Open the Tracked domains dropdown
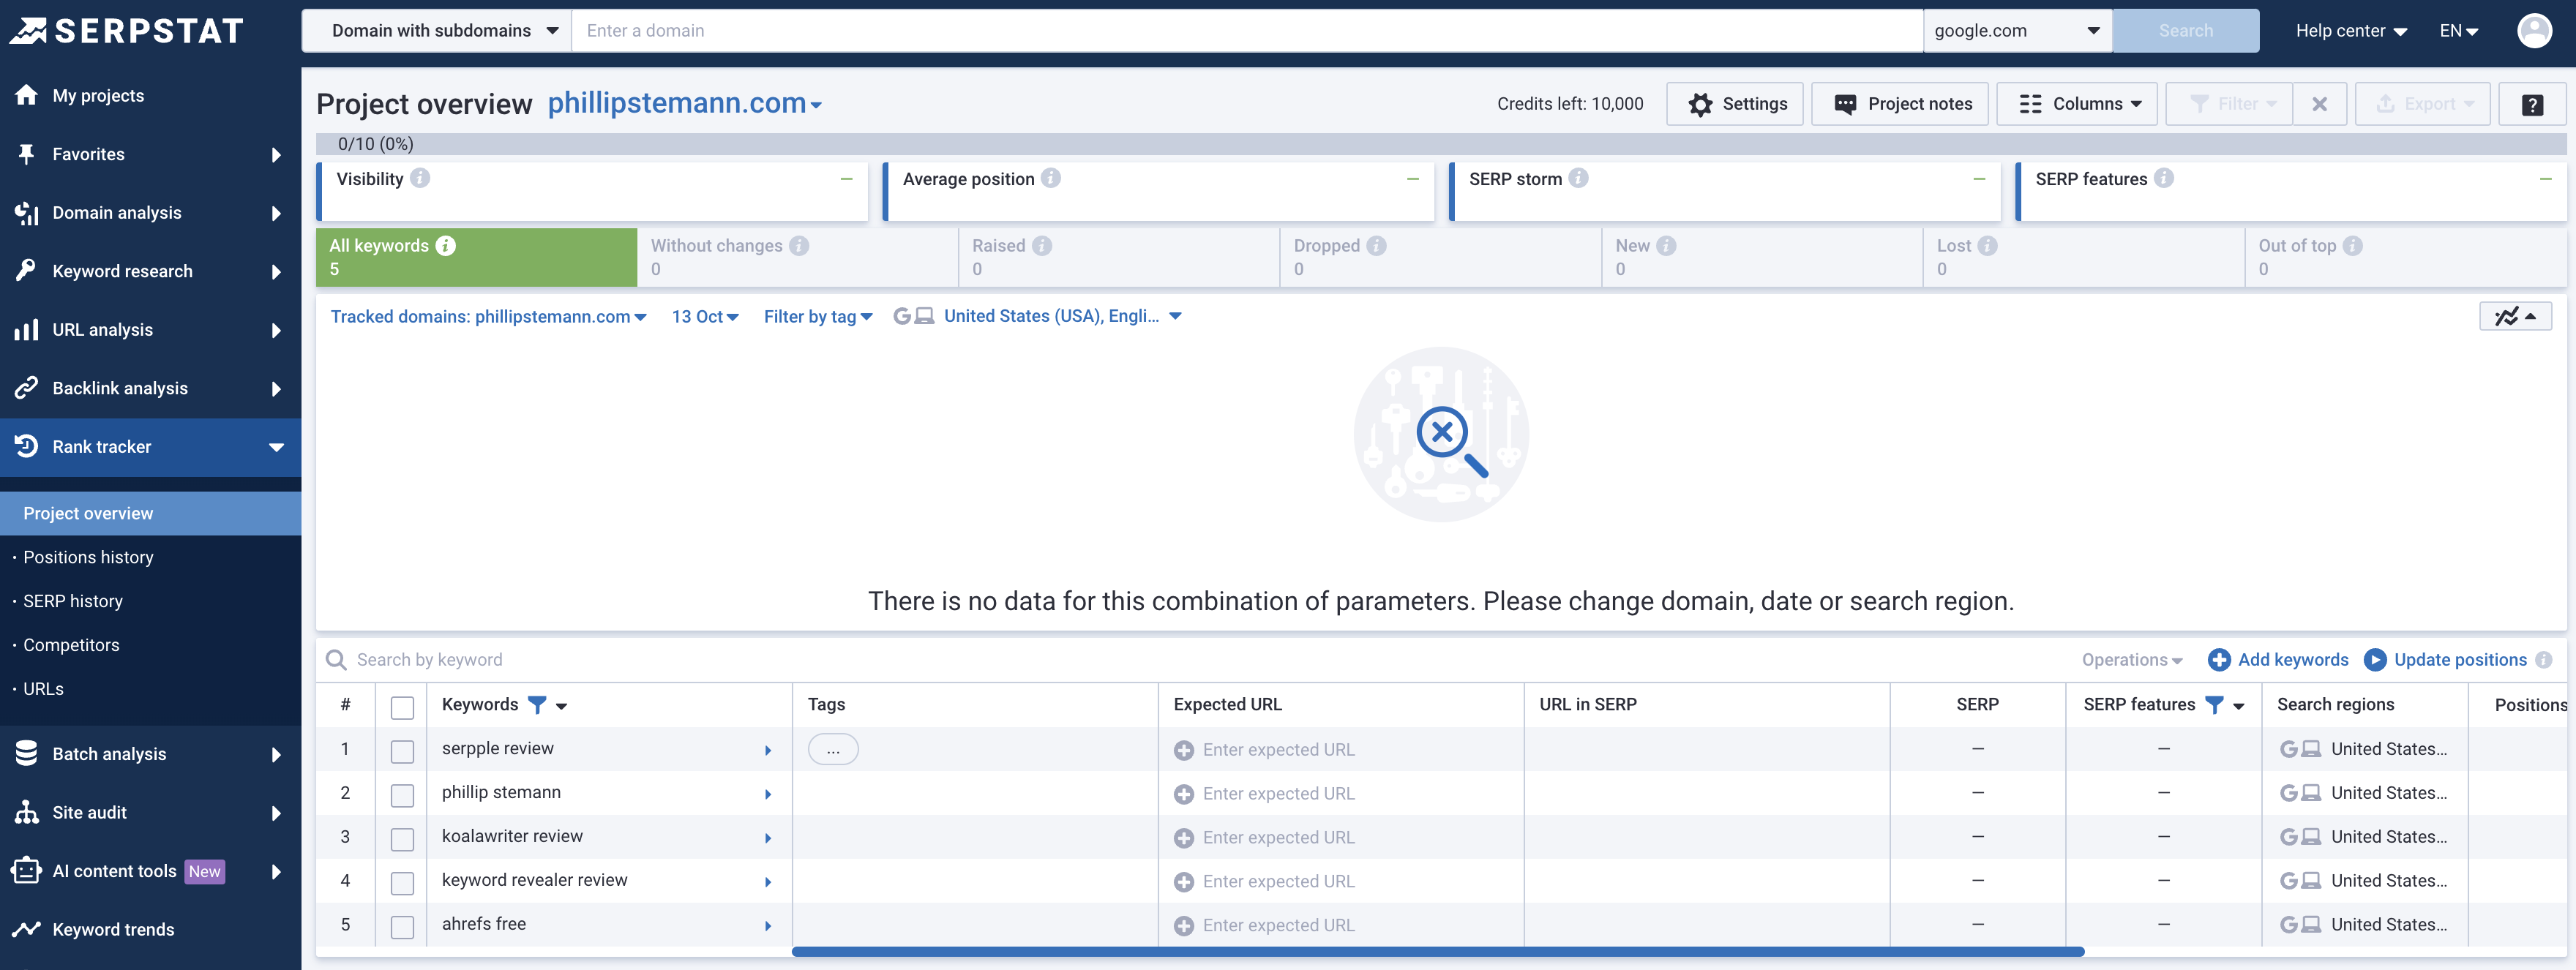 [489, 316]
